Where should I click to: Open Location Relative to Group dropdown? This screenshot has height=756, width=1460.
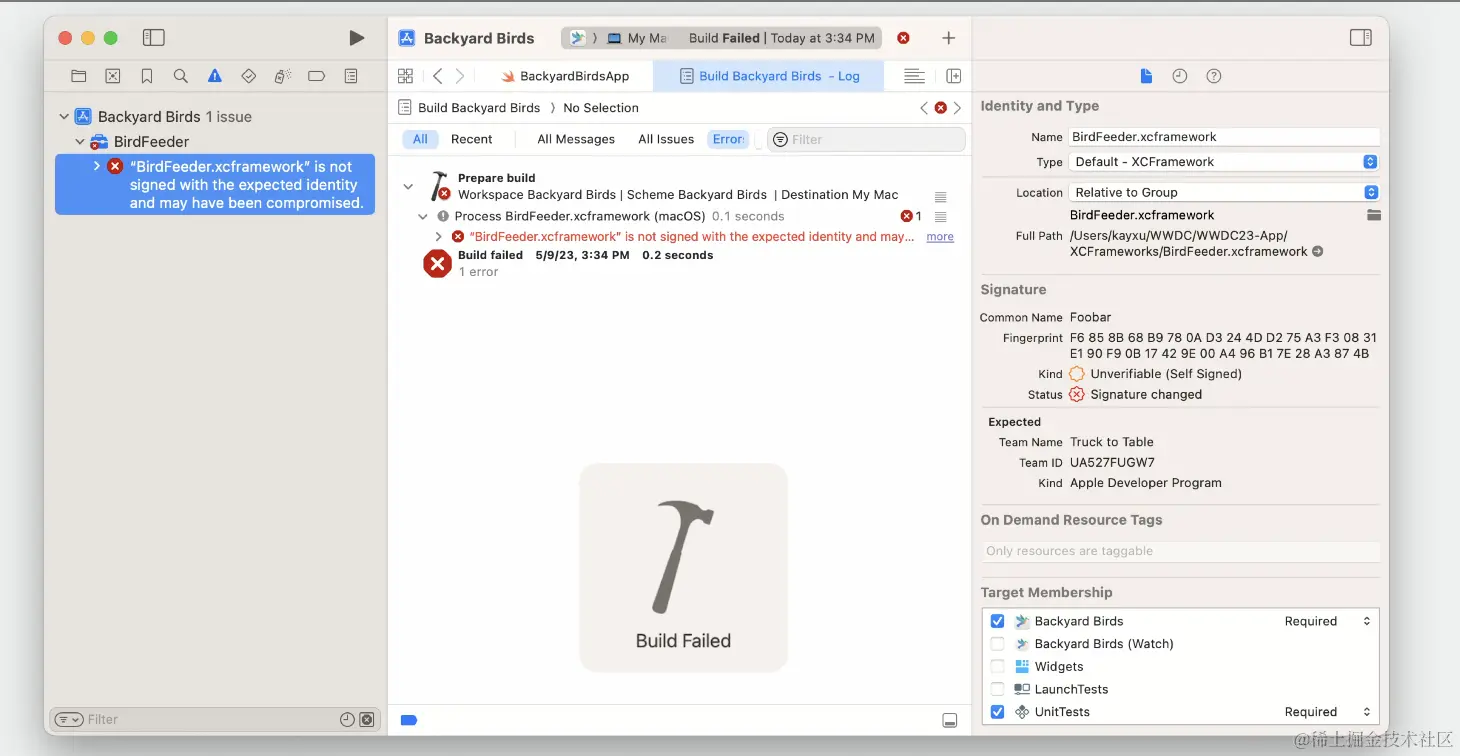click(x=1225, y=192)
